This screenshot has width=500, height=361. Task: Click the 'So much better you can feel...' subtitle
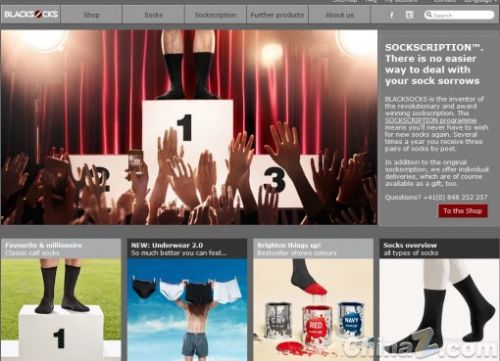179,253
